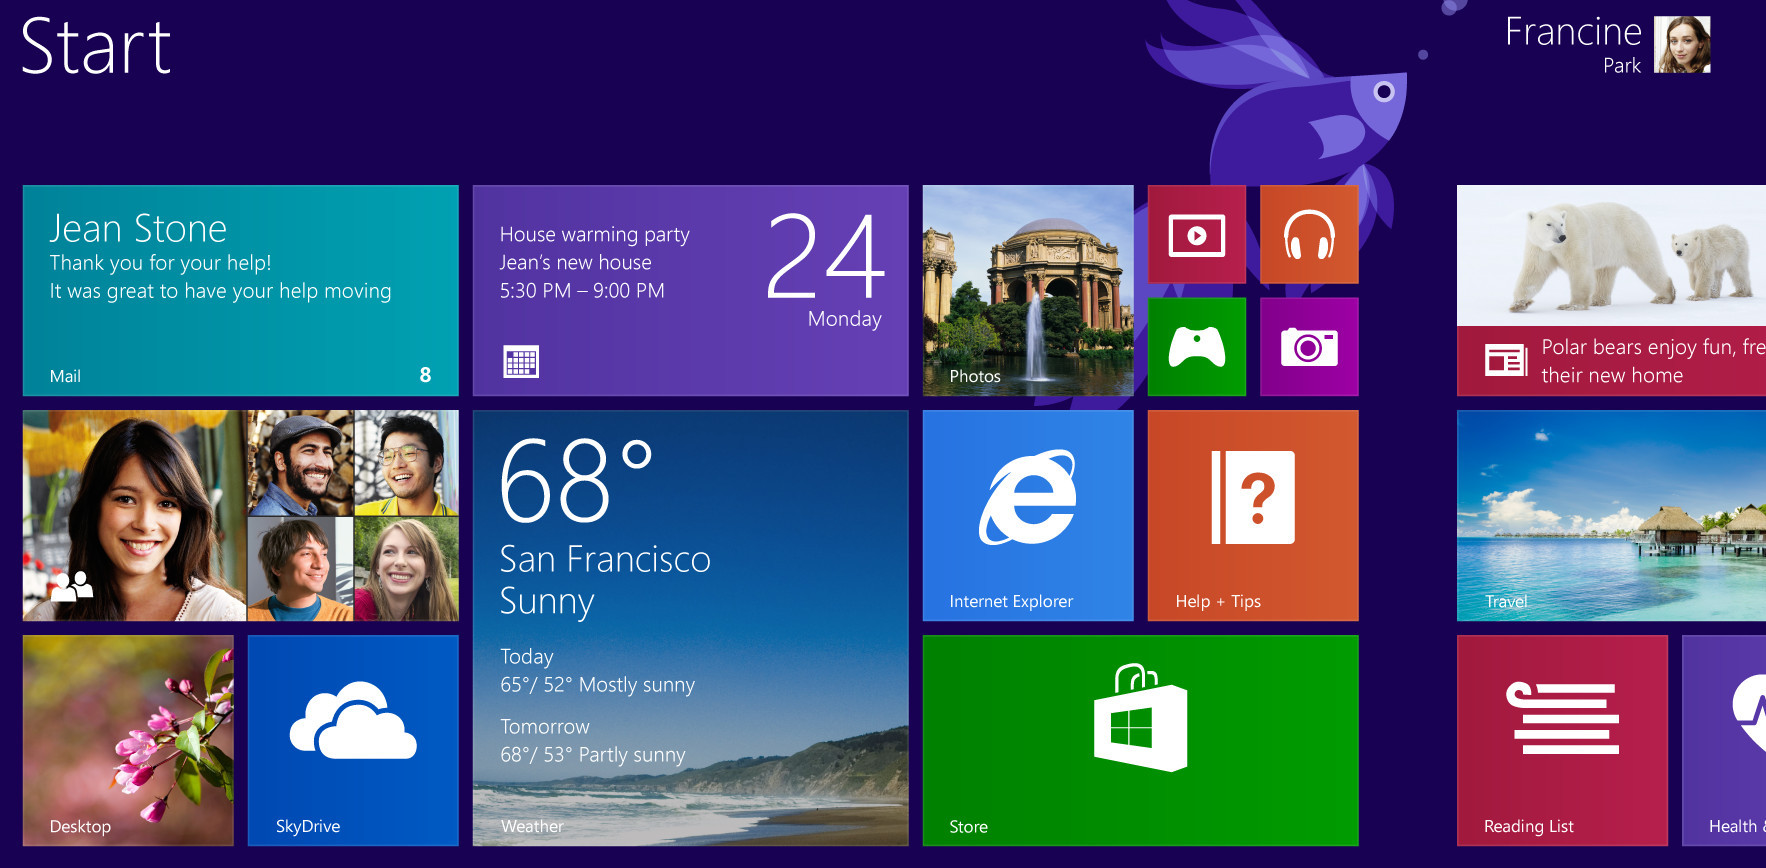Open the Camera tile
1766x868 pixels.
click(1309, 347)
